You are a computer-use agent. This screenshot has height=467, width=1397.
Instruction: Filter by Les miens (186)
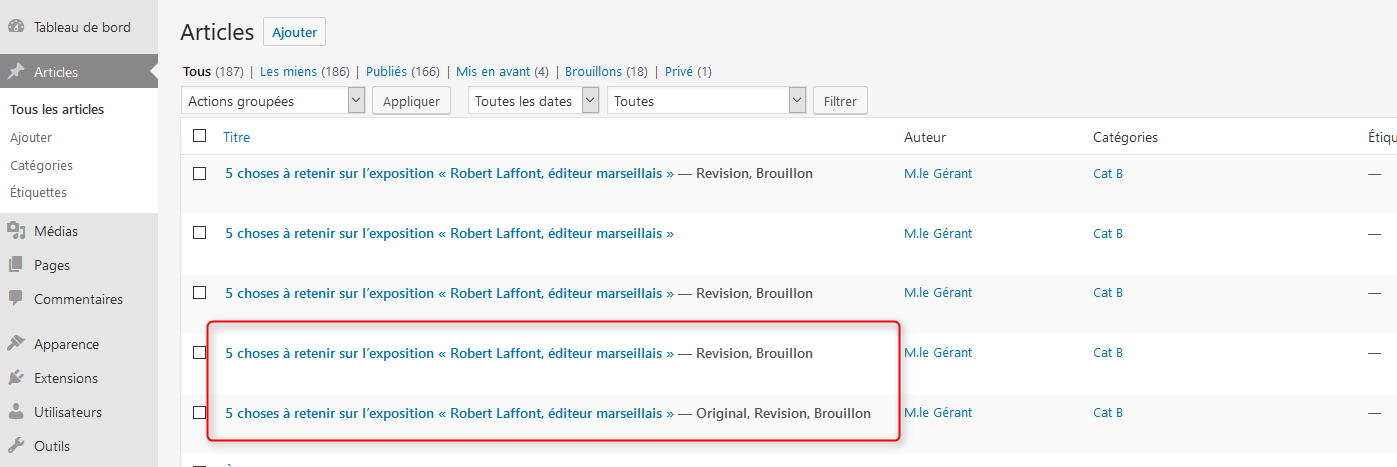(x=304, y=72)
